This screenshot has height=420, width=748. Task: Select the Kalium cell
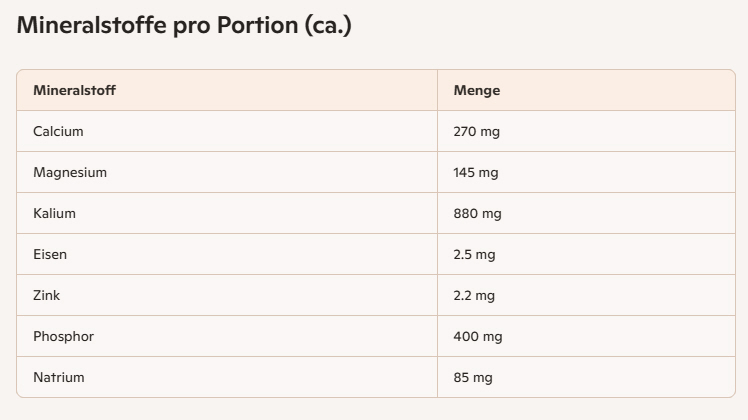(x=54, y=213)
